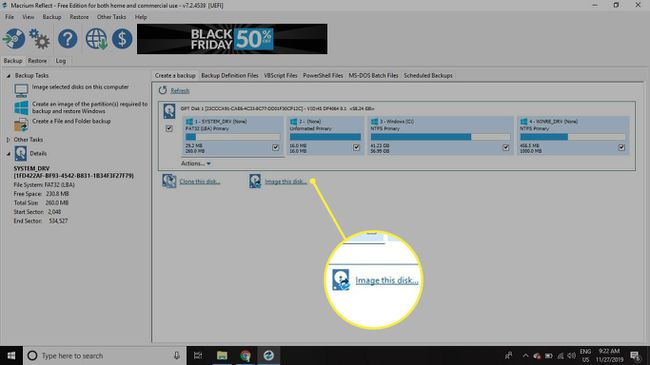Click the blue question mark help icon
The height and width of the screenshot is (365, 650).
[68, 39]
